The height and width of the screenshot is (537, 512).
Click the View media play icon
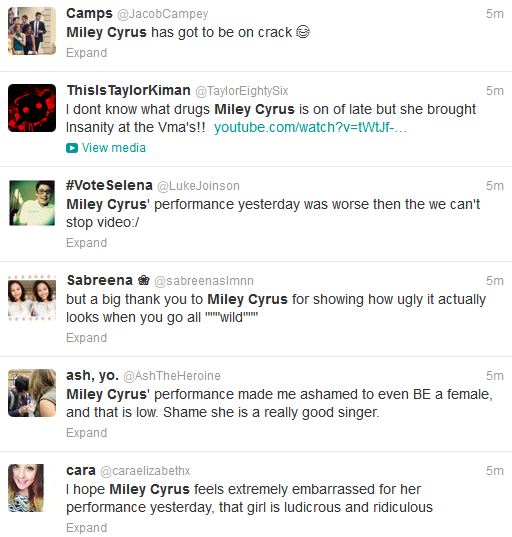click(72, 148)
